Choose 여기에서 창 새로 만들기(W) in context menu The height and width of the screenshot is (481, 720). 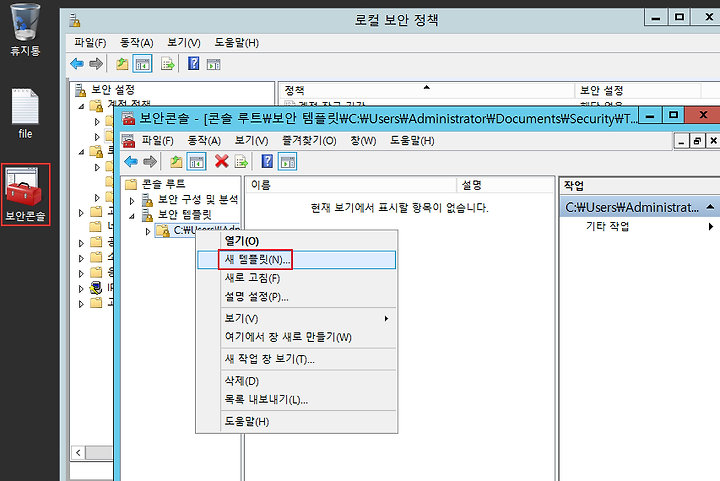[297, 337]
